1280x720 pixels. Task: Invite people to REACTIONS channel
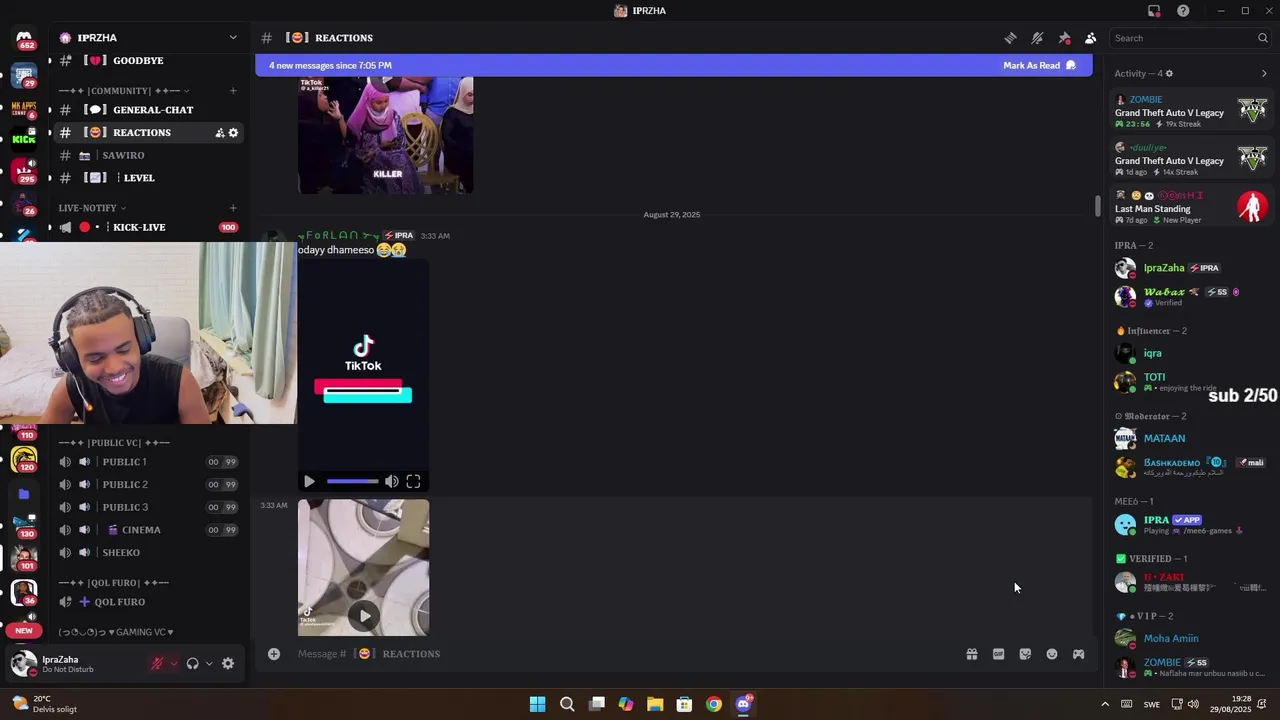(219, 133)
